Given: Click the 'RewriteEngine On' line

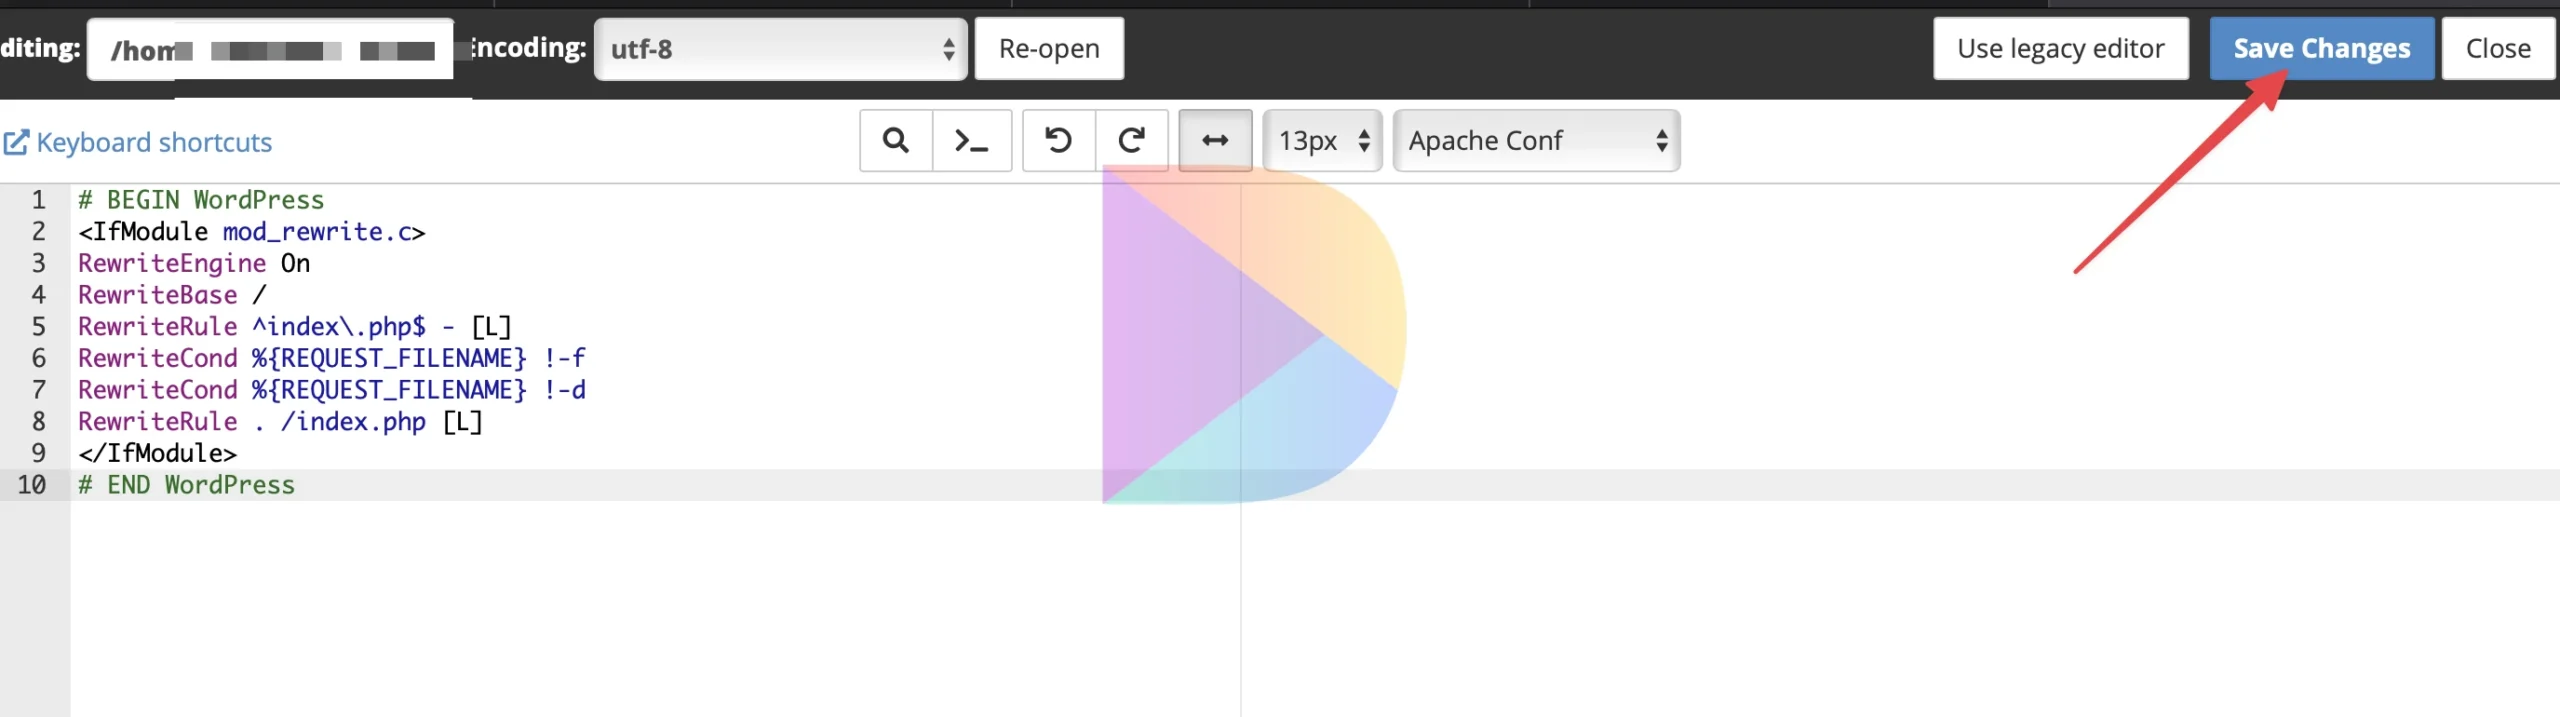Looking at the screenshot, I should (x=194, y=263).
